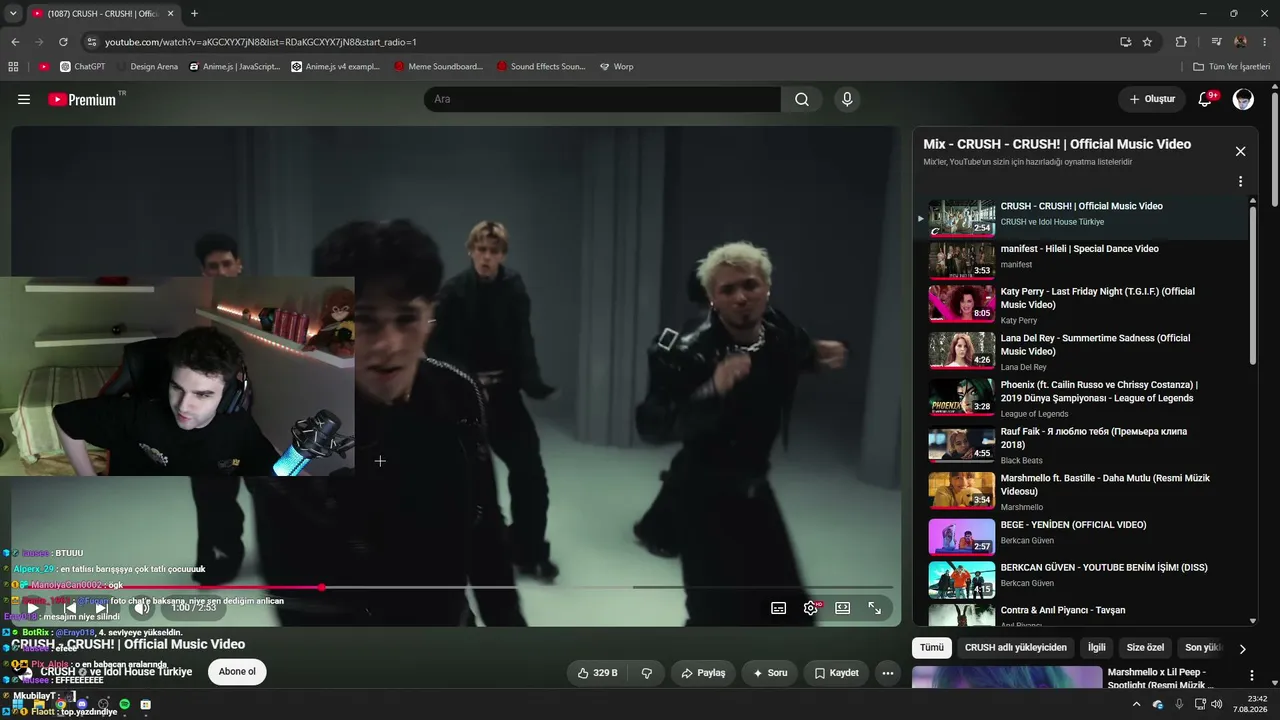1280x720 pixels.
Task: Subscribe with the Abone ol button
Action: point(237,672)
